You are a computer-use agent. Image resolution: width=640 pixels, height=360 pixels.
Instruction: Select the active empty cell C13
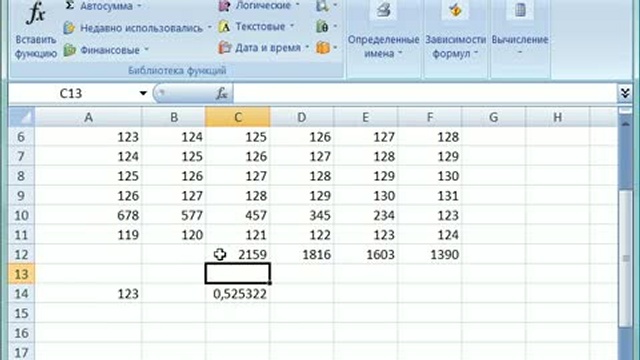[x=238, y=274]
